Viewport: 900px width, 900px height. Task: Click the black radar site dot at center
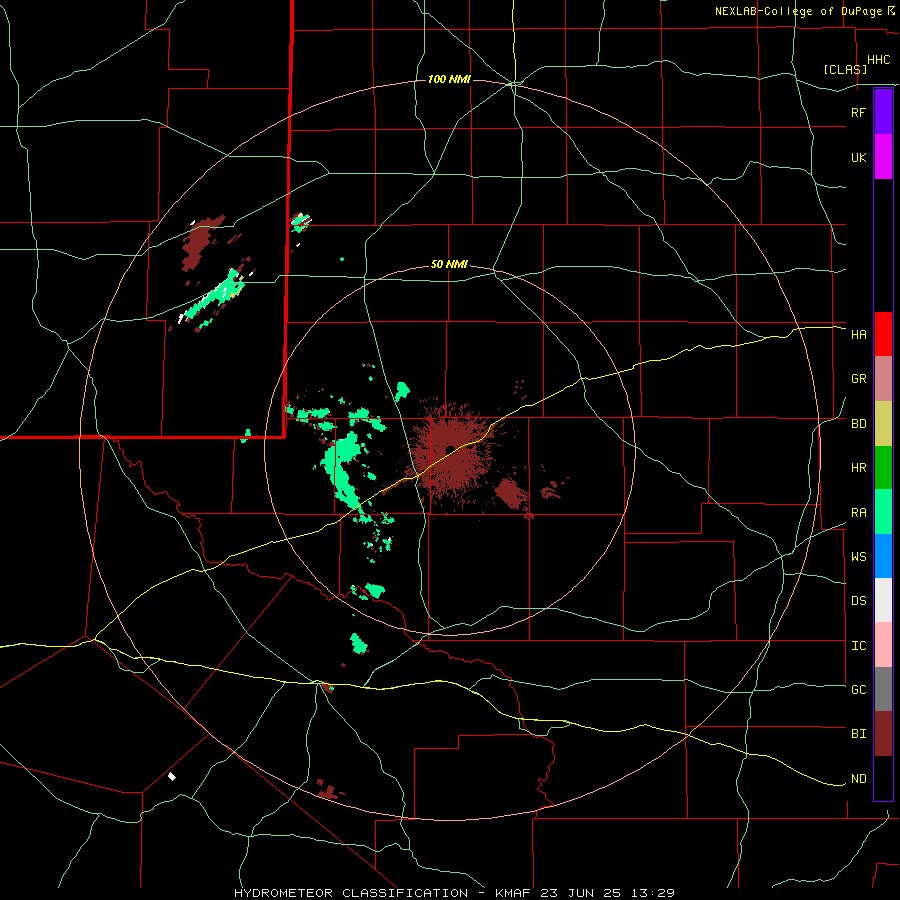coord(450,449)
